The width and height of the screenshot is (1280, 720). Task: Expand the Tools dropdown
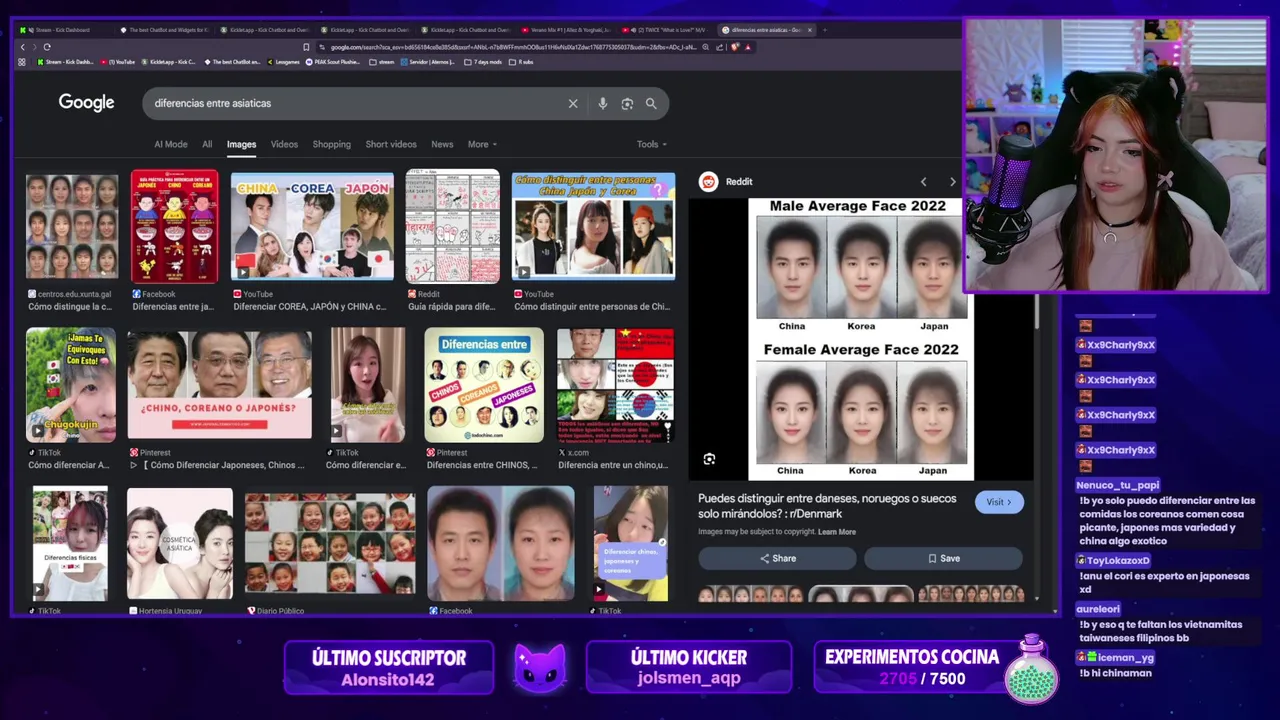[651, 144]
